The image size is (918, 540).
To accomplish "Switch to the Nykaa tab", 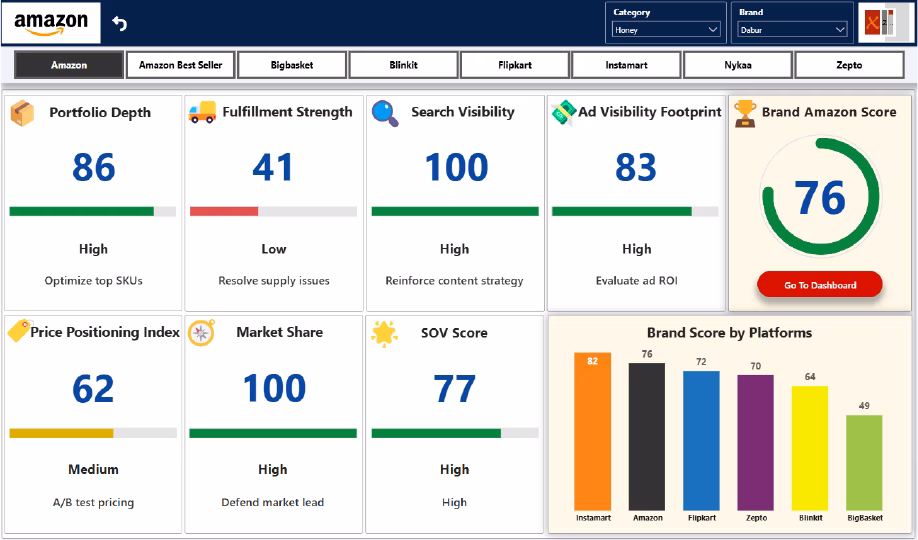I will 738,65.
